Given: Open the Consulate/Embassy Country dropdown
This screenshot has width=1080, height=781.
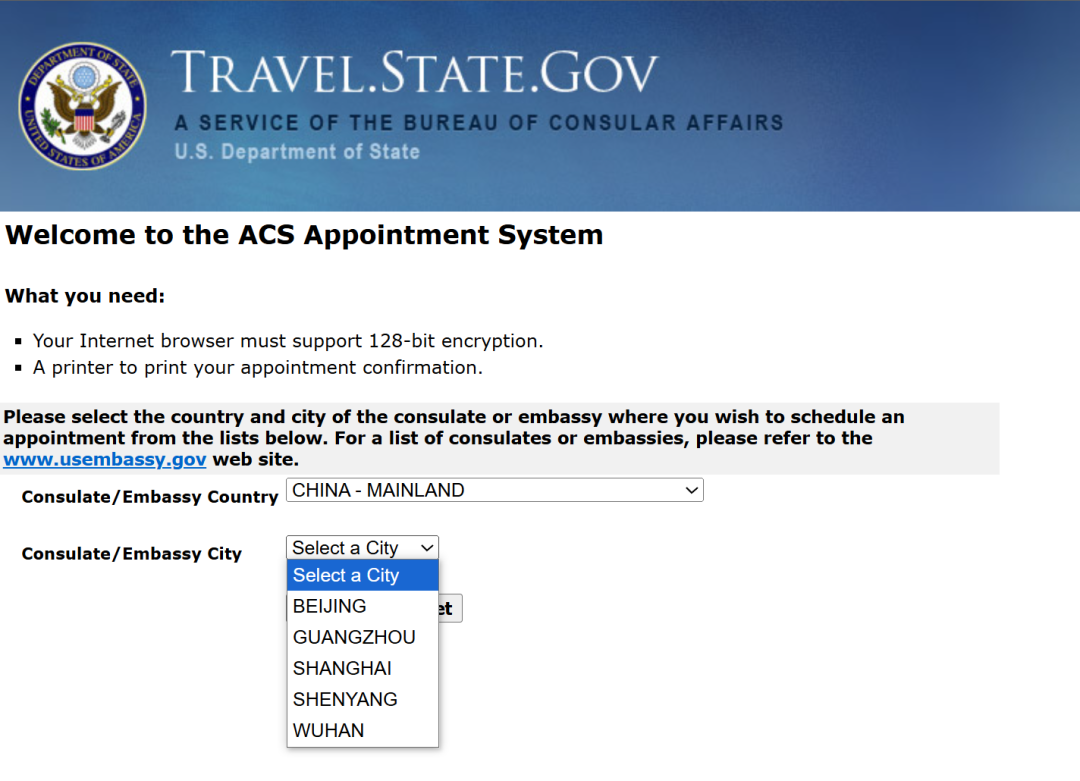Looking at the screenshot, I should click(x=494, y=490).
